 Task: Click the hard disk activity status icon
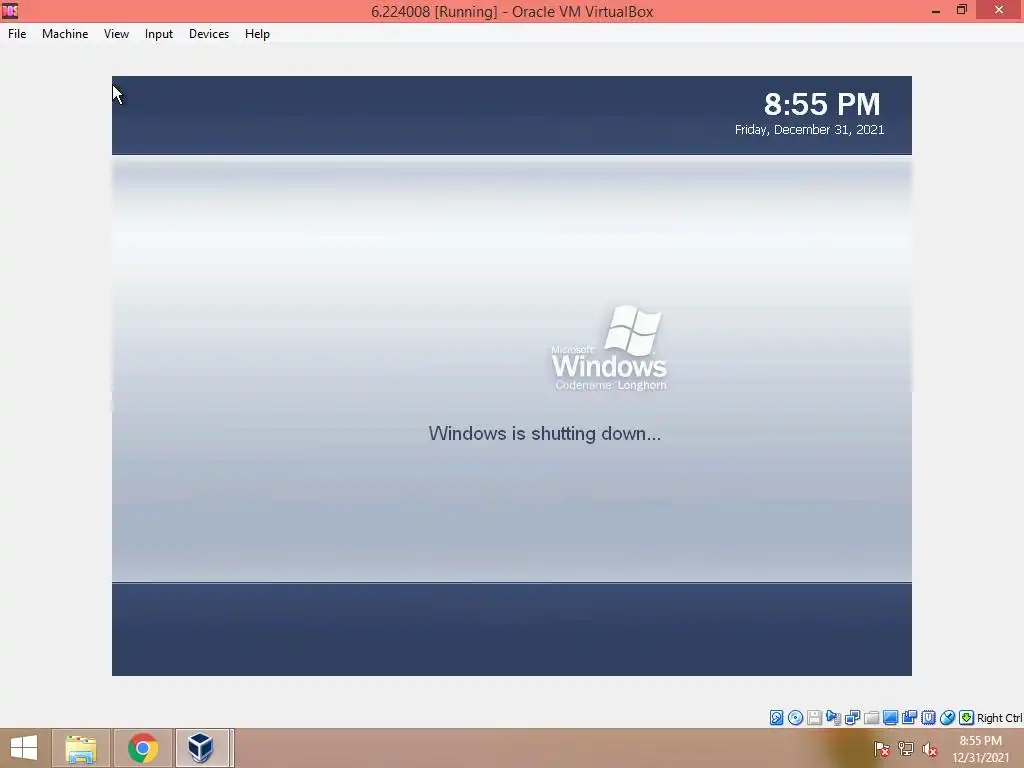tap(776, 718)
